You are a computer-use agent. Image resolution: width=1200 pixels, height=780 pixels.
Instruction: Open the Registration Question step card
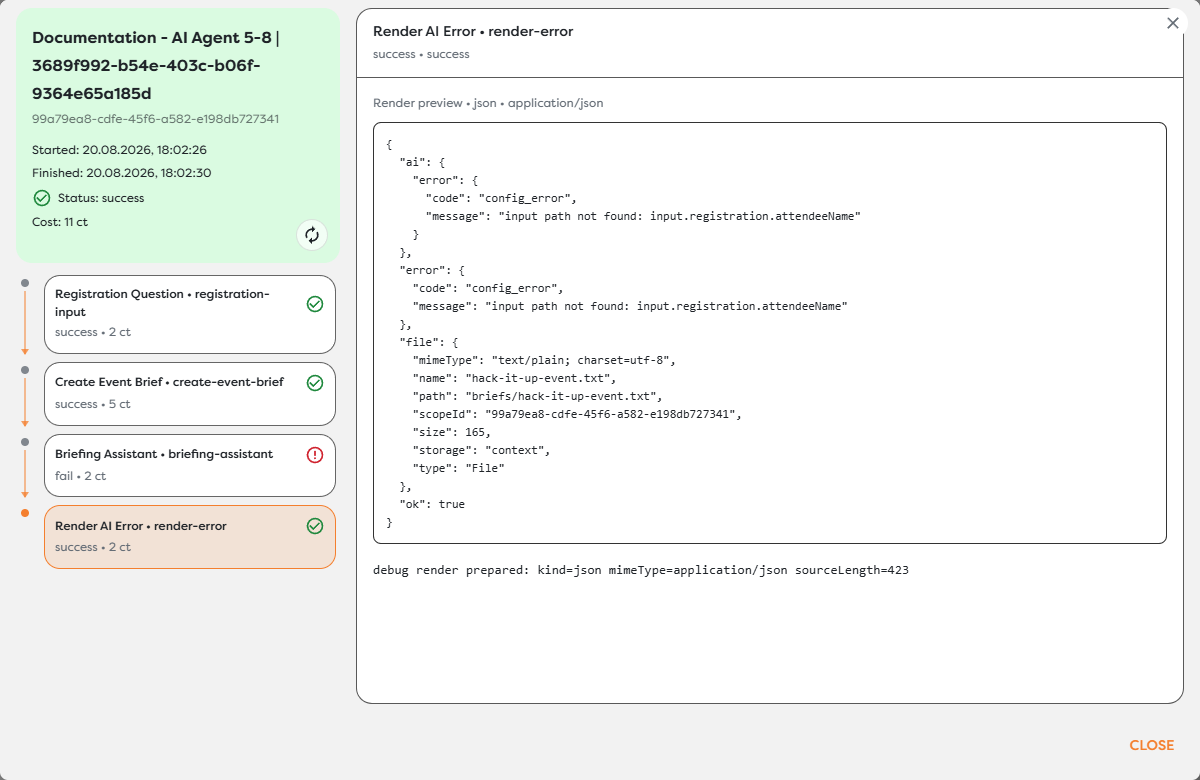click(190, 314)
